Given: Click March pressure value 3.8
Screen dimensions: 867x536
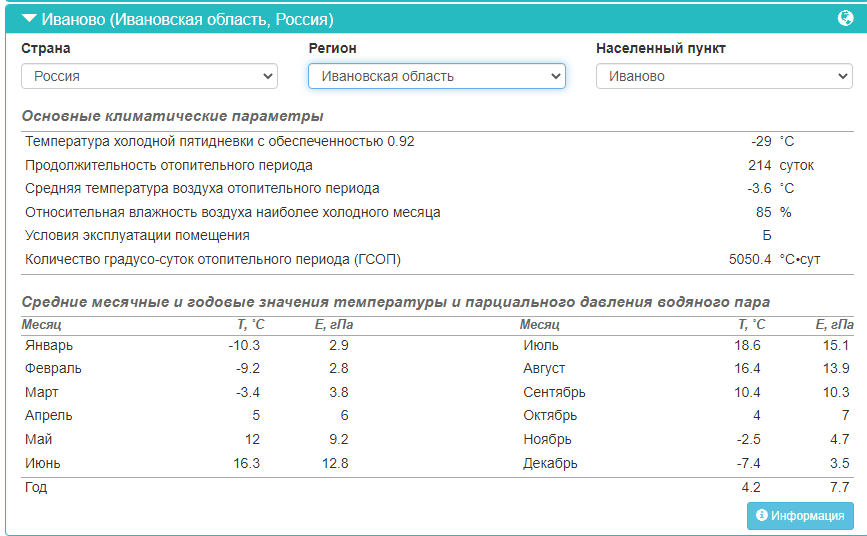Looking at the screenshot, I should pos(339,392).
